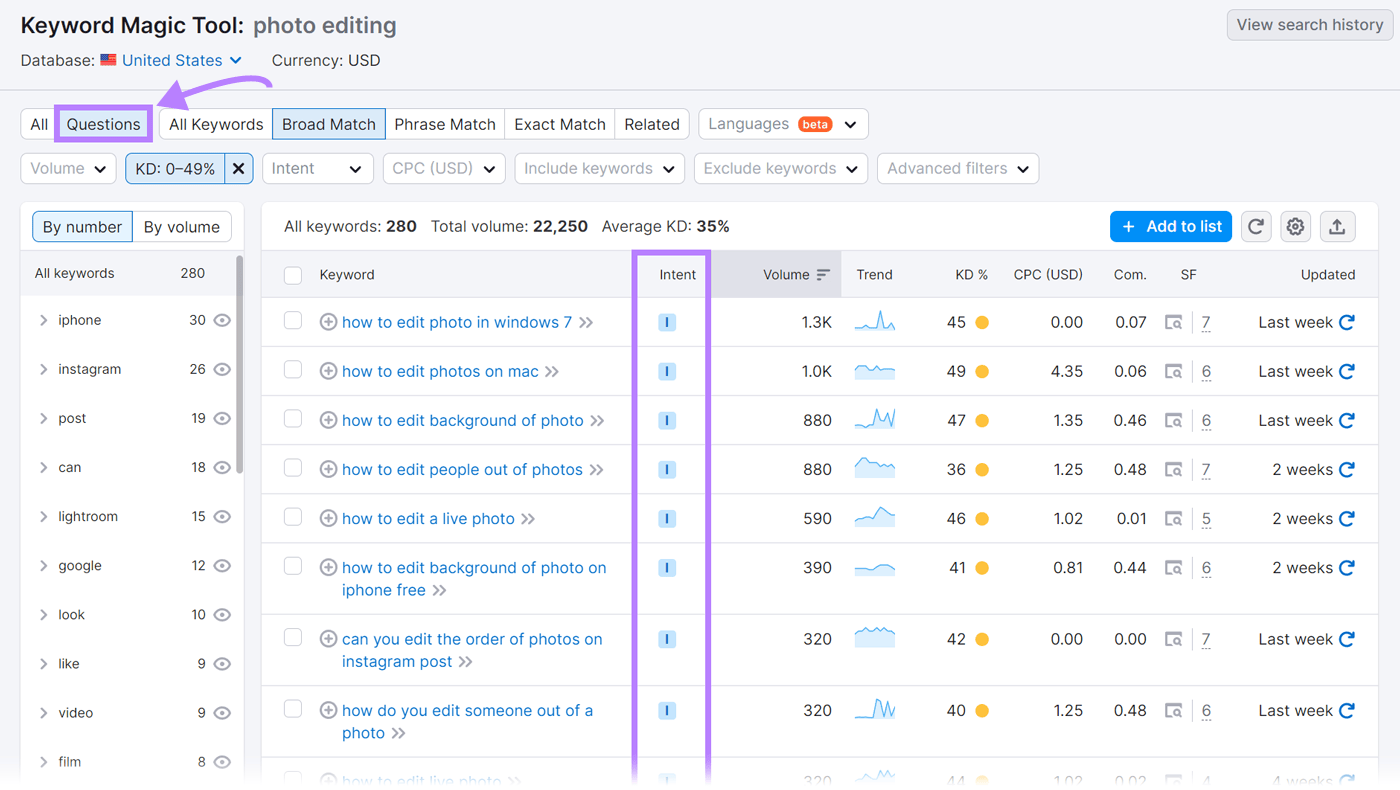Click plus icon beside 'how to edit a live photo'
This screenshot has height=790, width=1400.
click(x=328, y=518)
